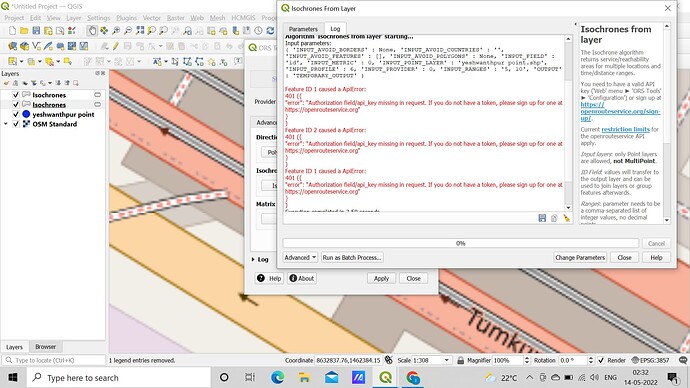Click the New Shapefile Layer icon
The height and width of the screenshot is (388, 690).
[x=37, y=46]
